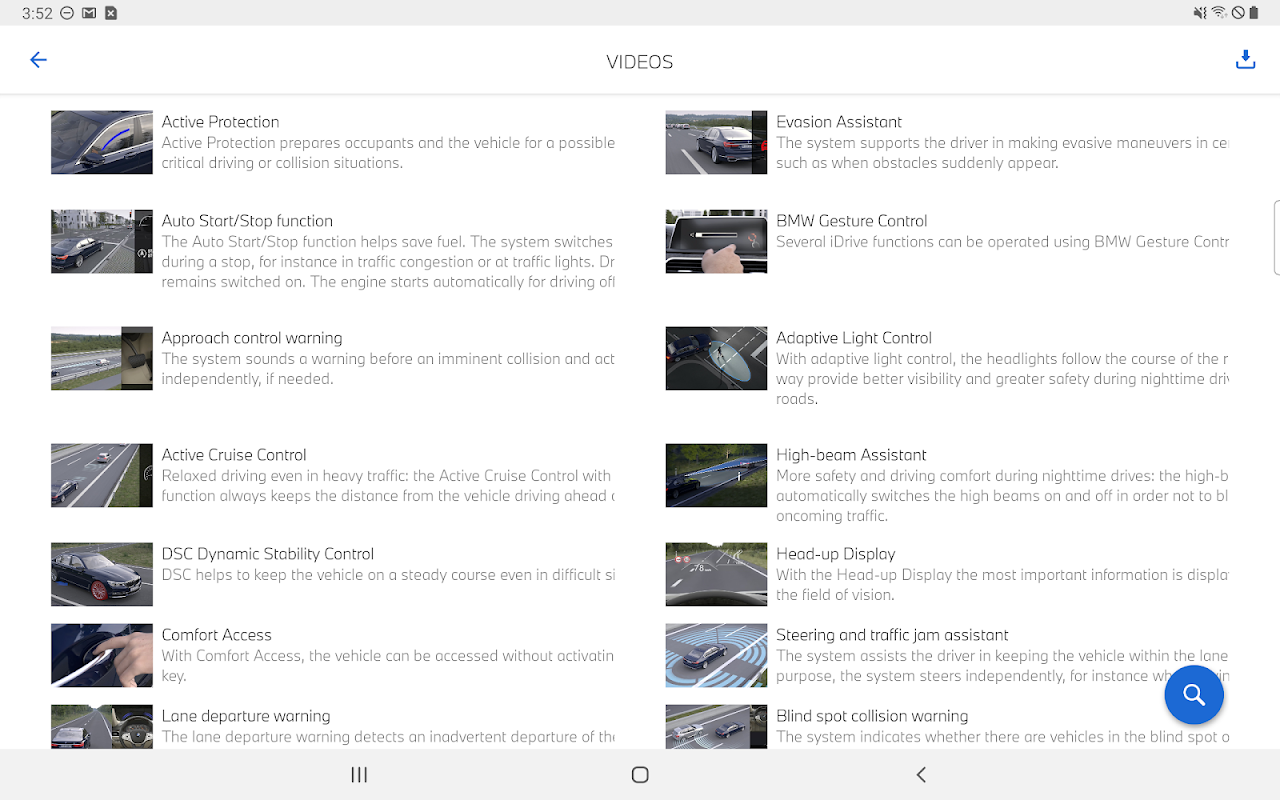
Task: Tap the home navigation circle
Action: tap(640, 774)
